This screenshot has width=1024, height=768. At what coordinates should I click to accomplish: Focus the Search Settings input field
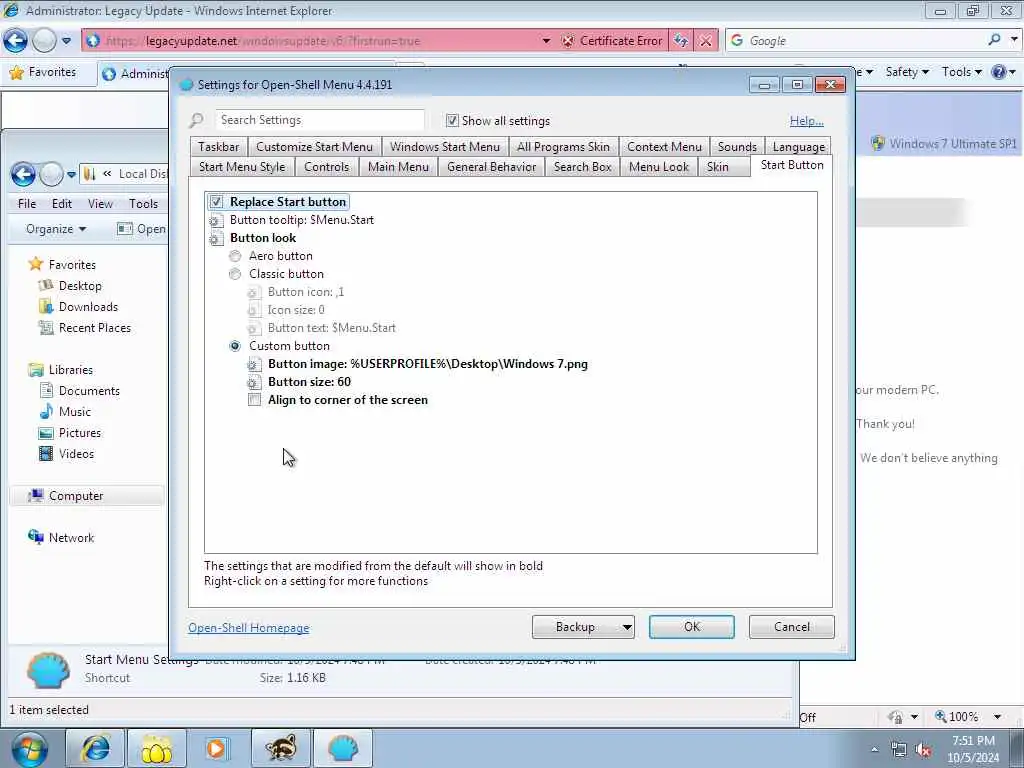[319, 120]
